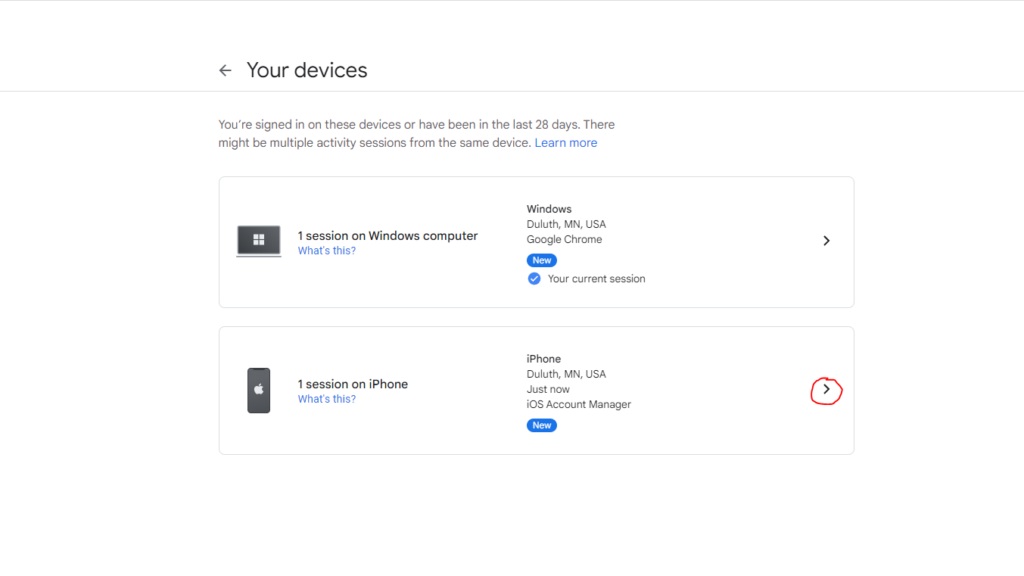Viewport: 1024px width, 576px height.
Task: Open iPhone session details via circled chevron
Action: pos(826,390)
